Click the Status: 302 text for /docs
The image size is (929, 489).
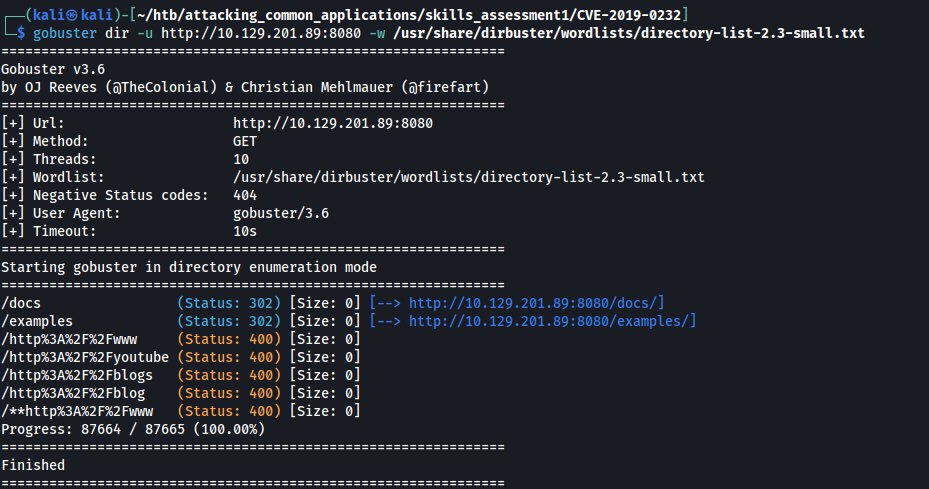(x=229, y=303)
